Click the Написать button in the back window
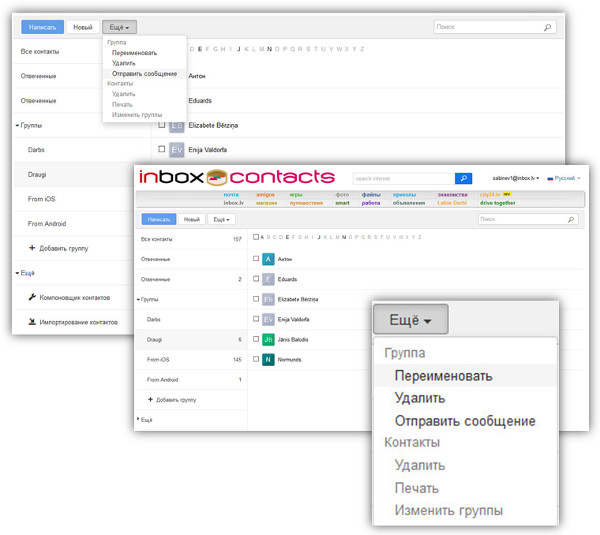Screen dimensions: 600x535 pos(42,27)
